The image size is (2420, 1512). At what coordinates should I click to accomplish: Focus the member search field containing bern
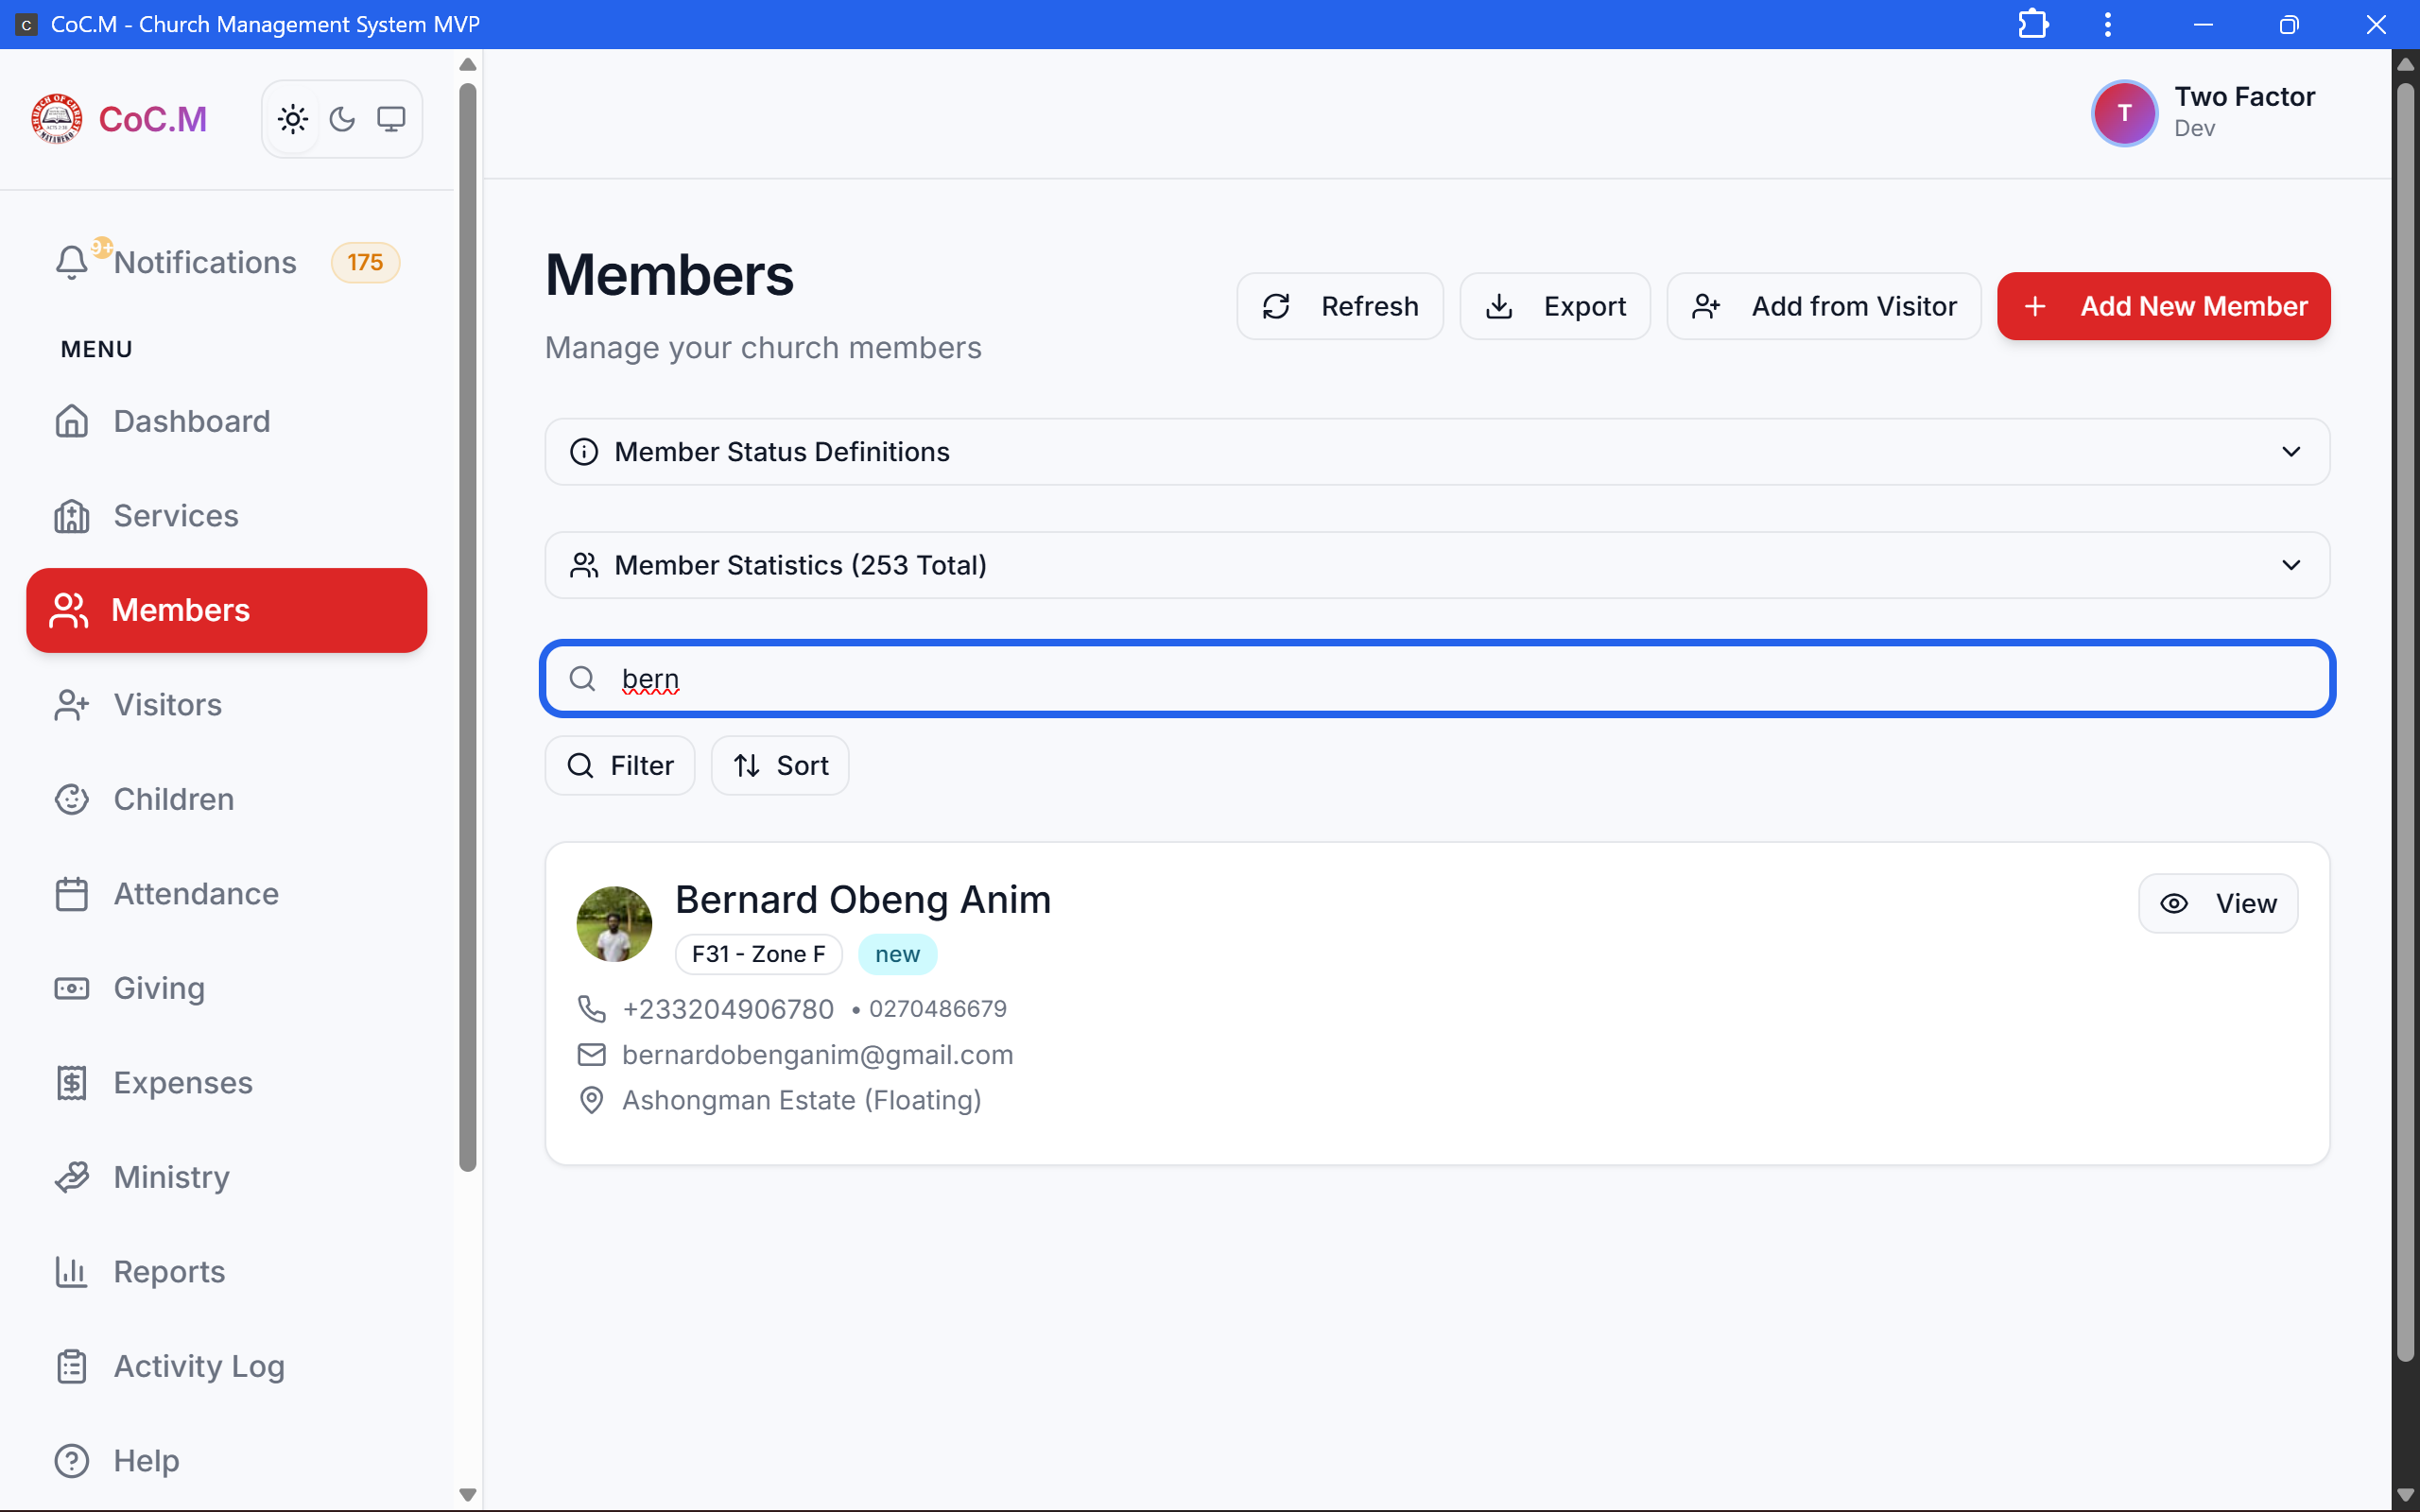(1437, 679)
